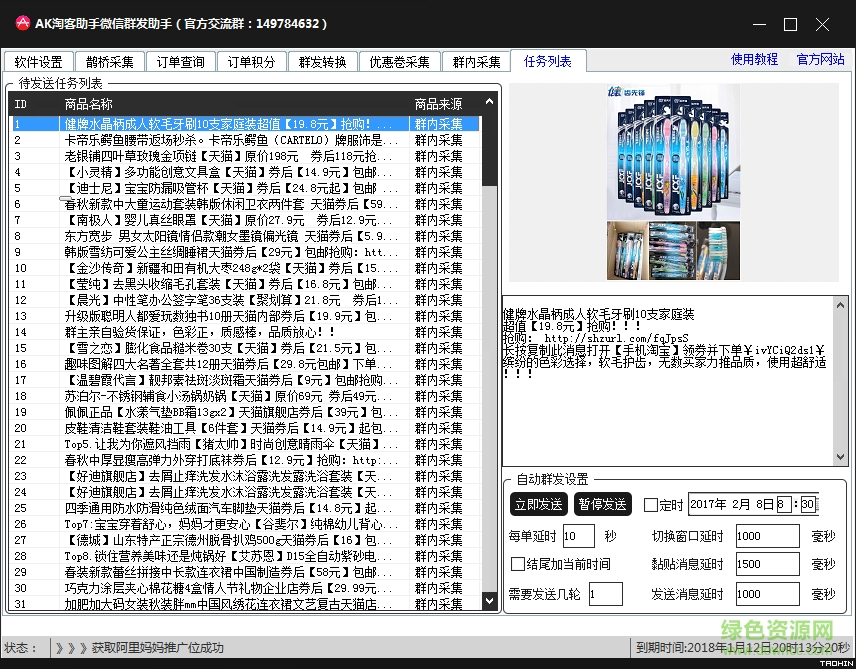
Task: Open the 官方网站 official website link
Action: pyautogui.click(x=820, y=60)
